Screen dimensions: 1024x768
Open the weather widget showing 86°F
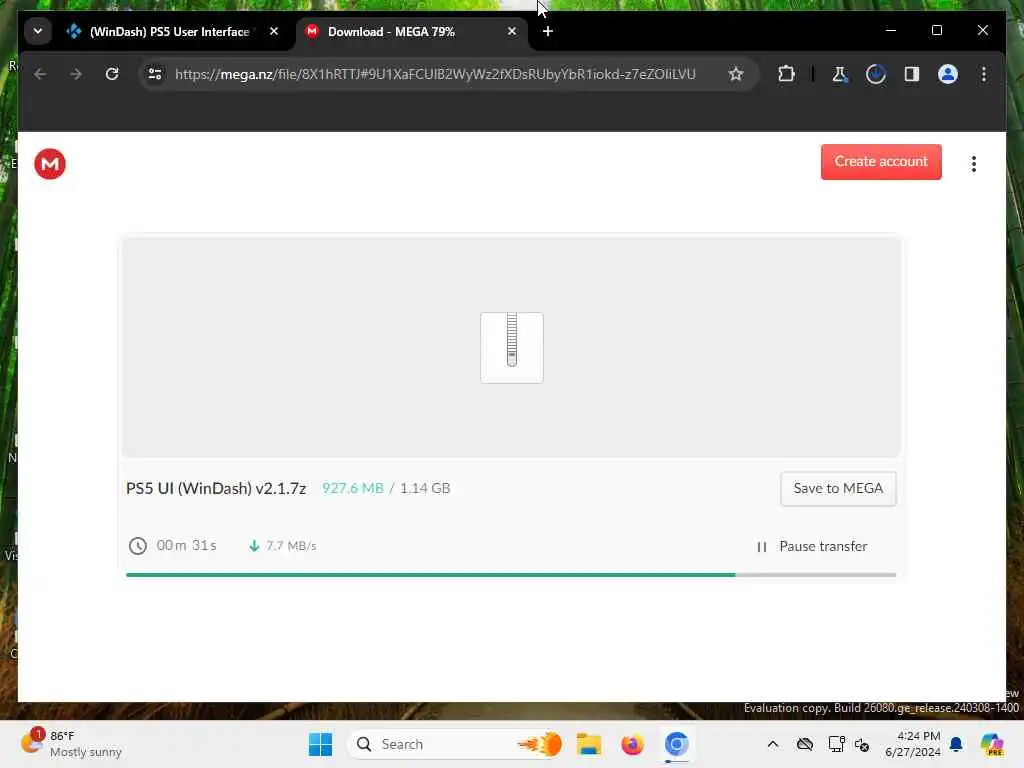click(x=71, y=744)
